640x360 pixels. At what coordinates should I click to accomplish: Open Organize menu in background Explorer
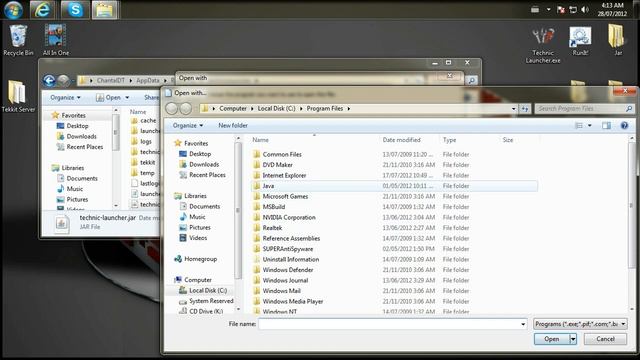pos(65,98)
